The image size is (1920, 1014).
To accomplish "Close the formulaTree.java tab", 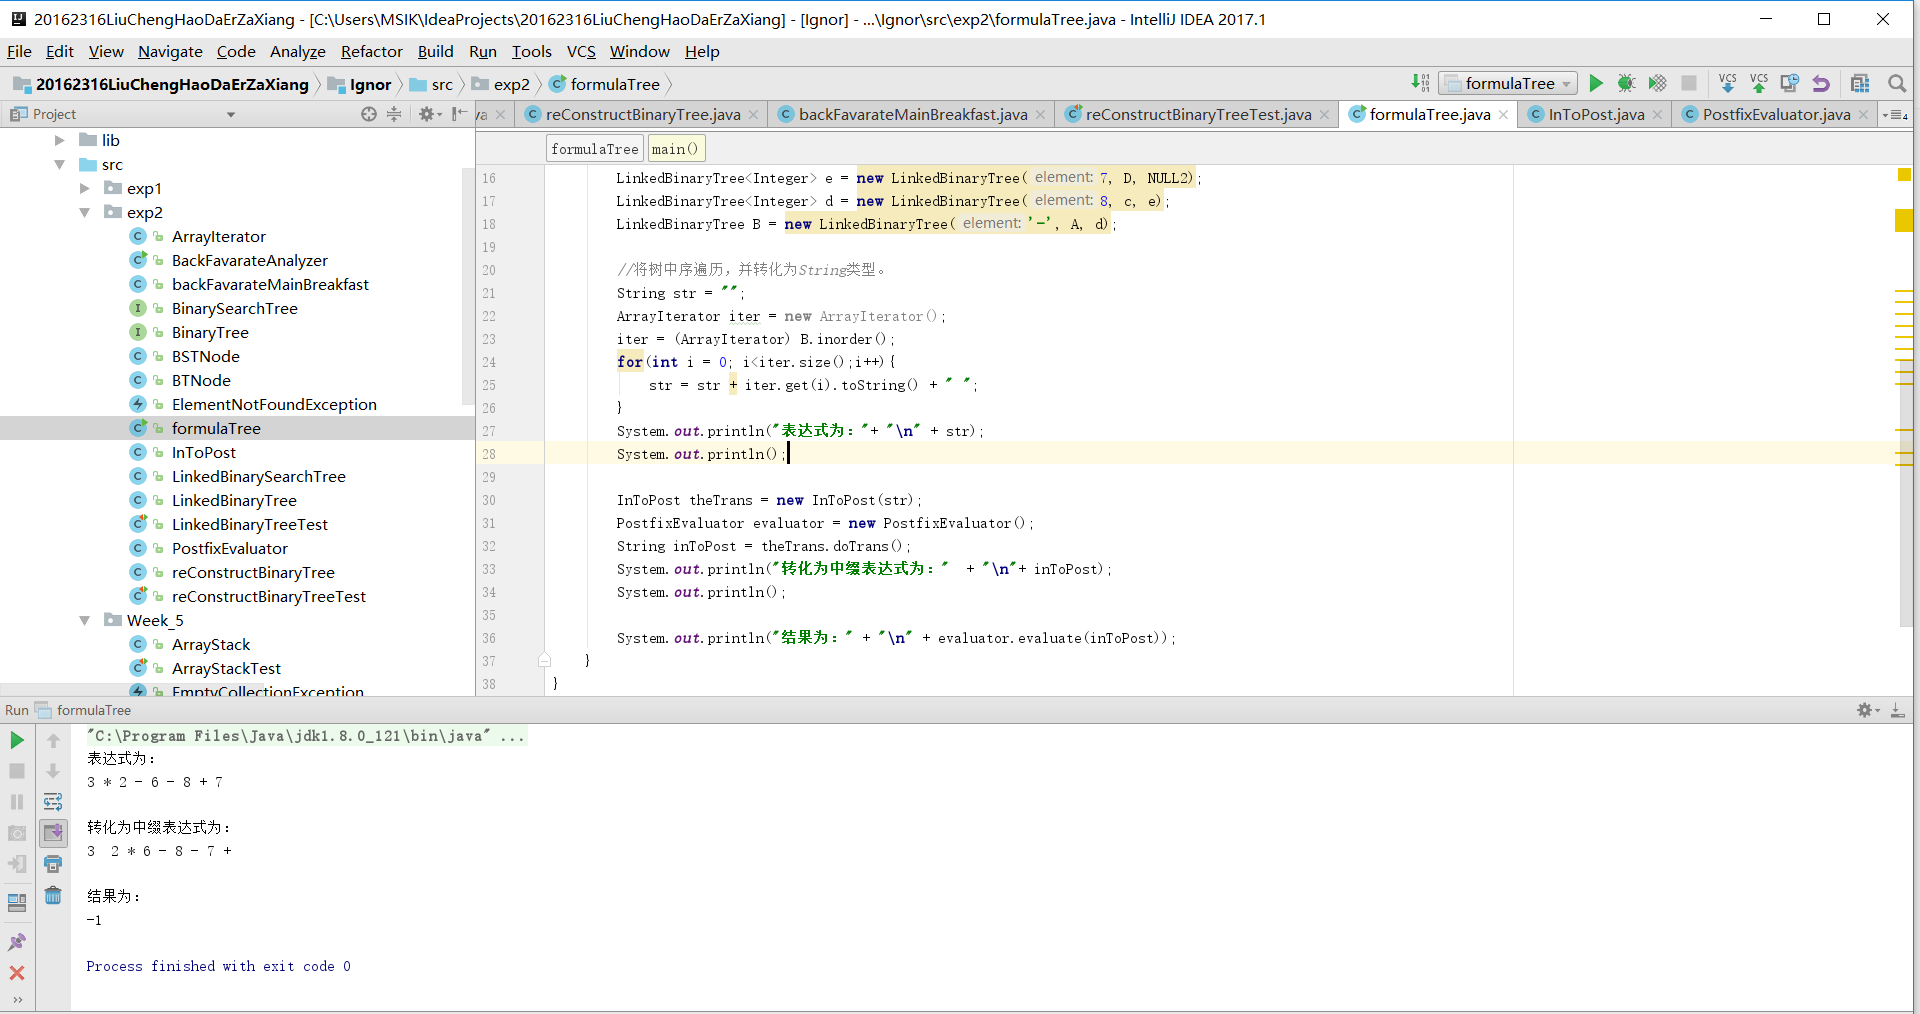I will tap(1503, 115).
